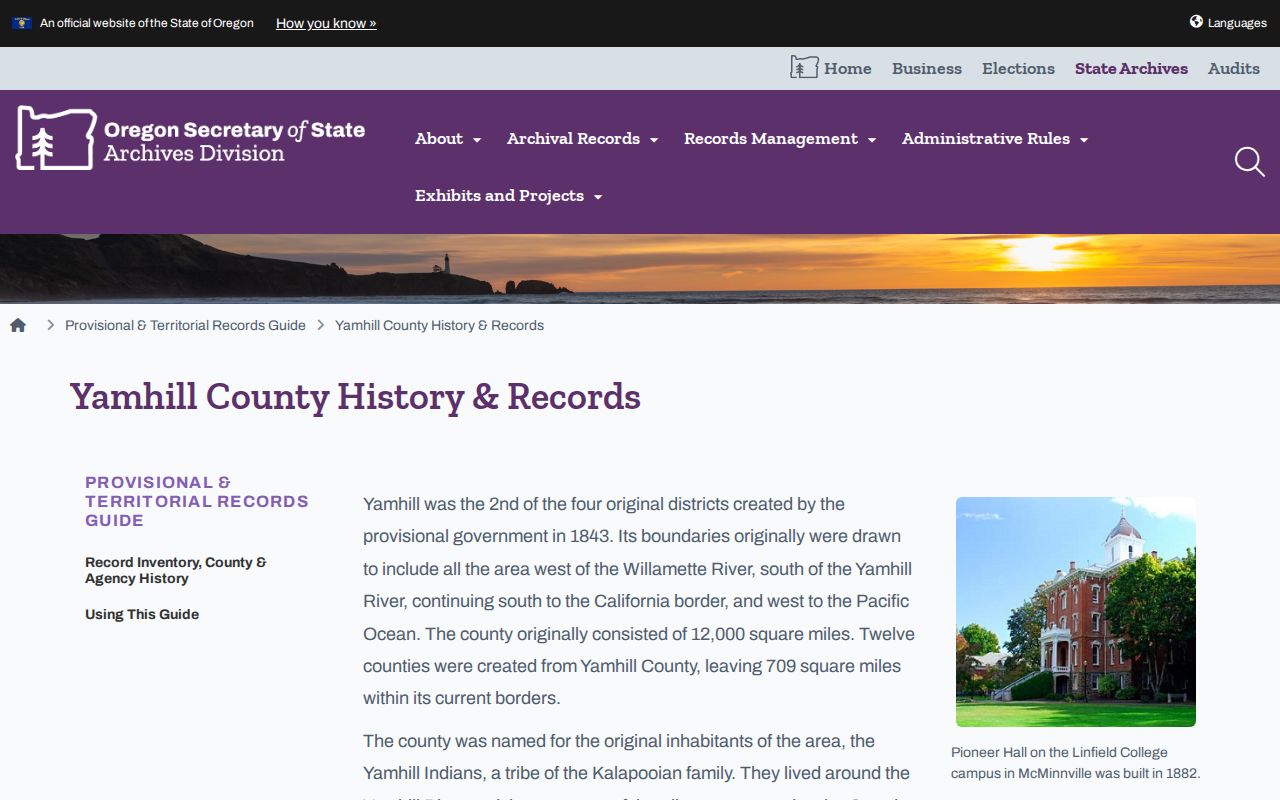This screenshot has width=1280, height=800.
Task: Open the site search magnifier icon
Action: [x=1249, y=162]
